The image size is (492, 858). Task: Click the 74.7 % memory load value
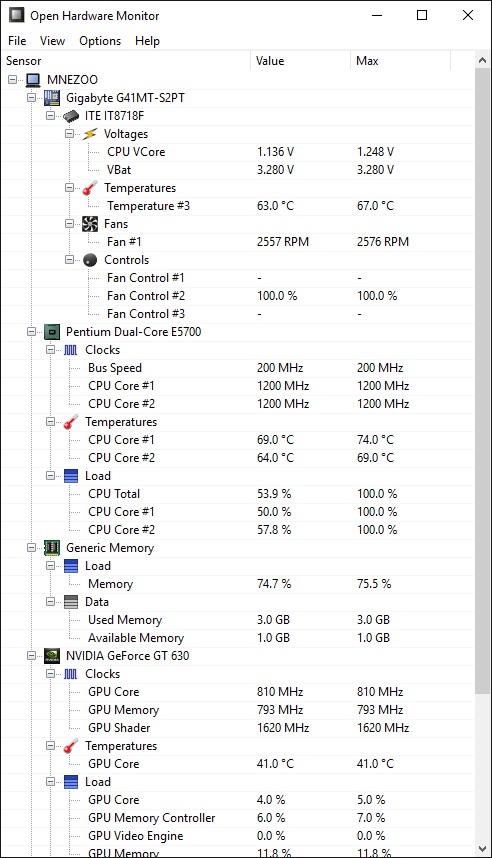(274, 584)
